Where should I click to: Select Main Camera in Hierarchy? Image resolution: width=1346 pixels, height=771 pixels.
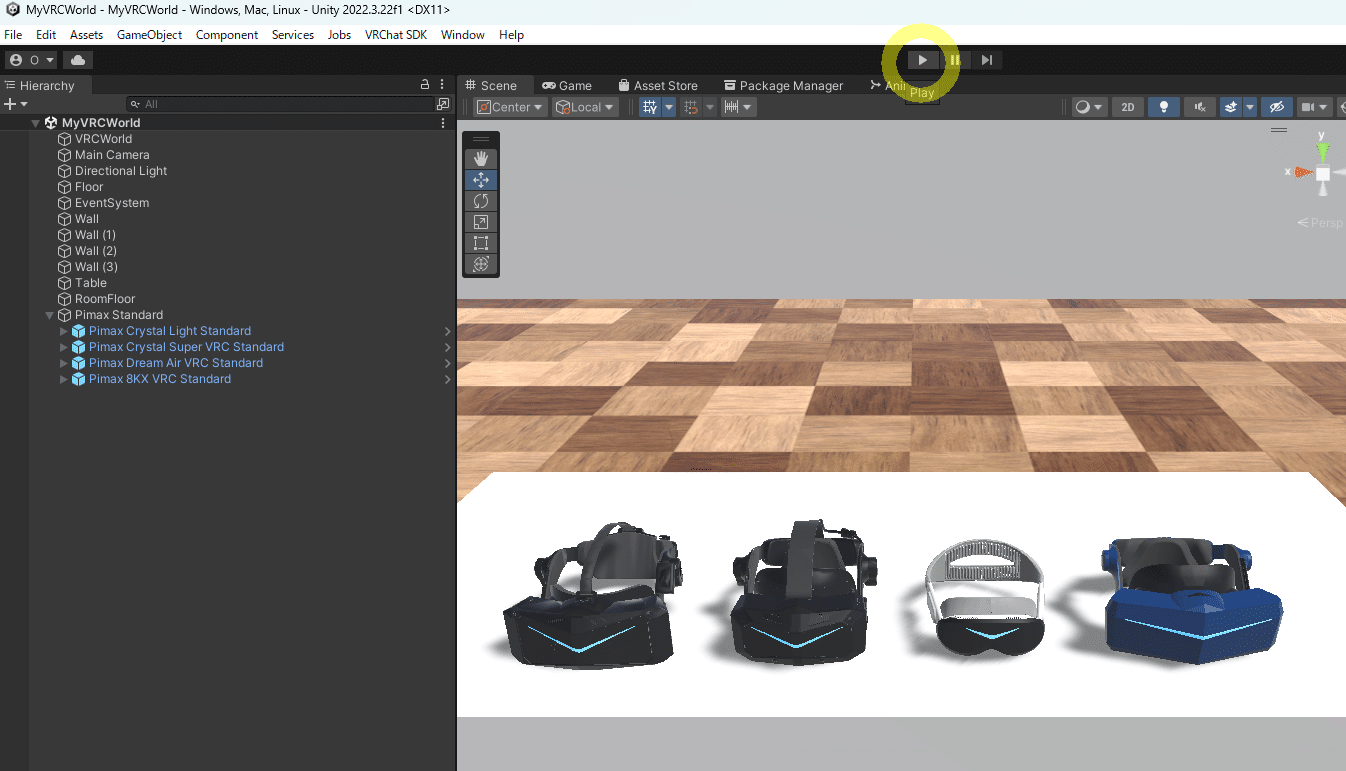[112, 155]
